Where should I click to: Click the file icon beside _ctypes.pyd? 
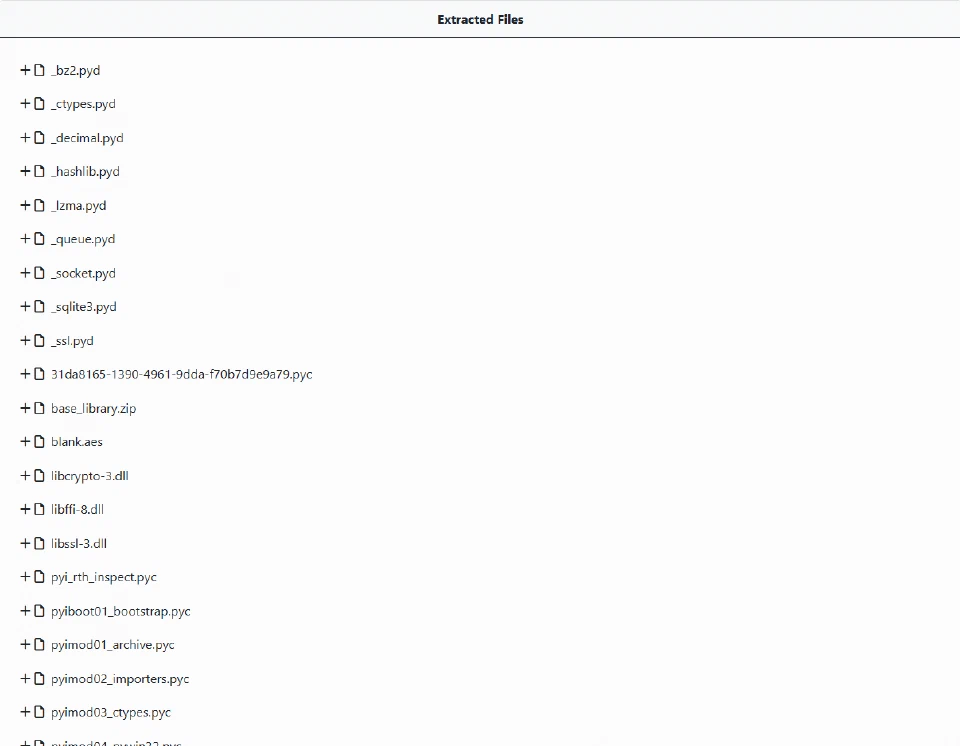pyautogui.click(x=40, y=104)
